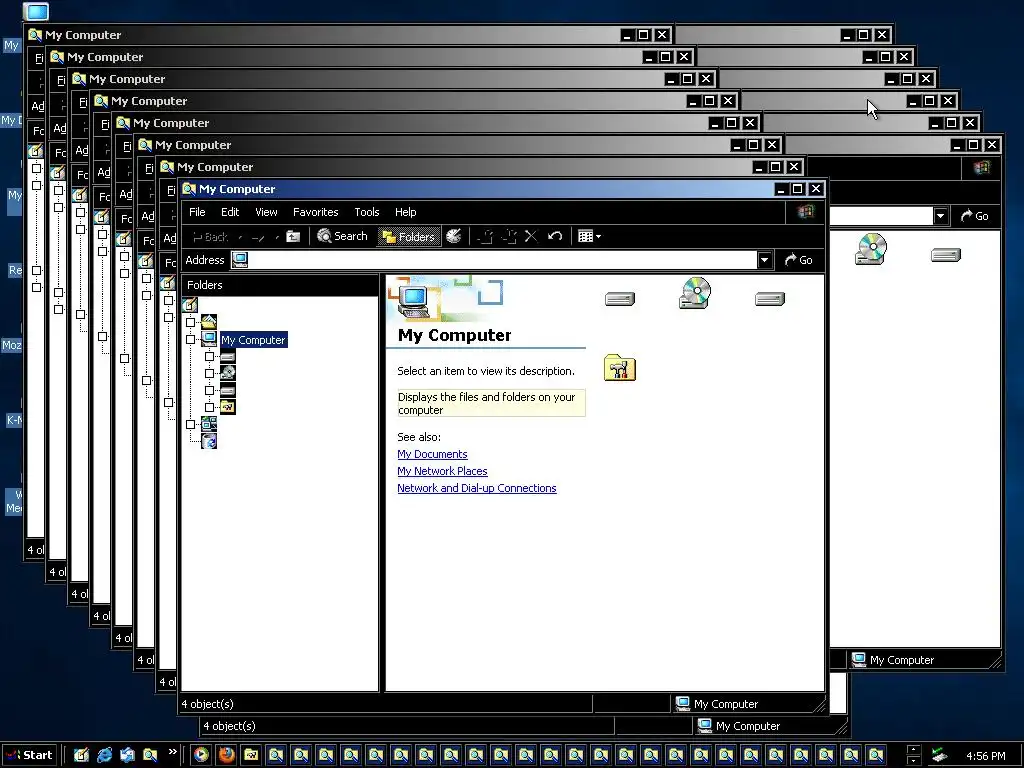Click the Windows logo throbber beside Help menu
This screenshot has height=768, width=1024.
[x=806, y=212]
